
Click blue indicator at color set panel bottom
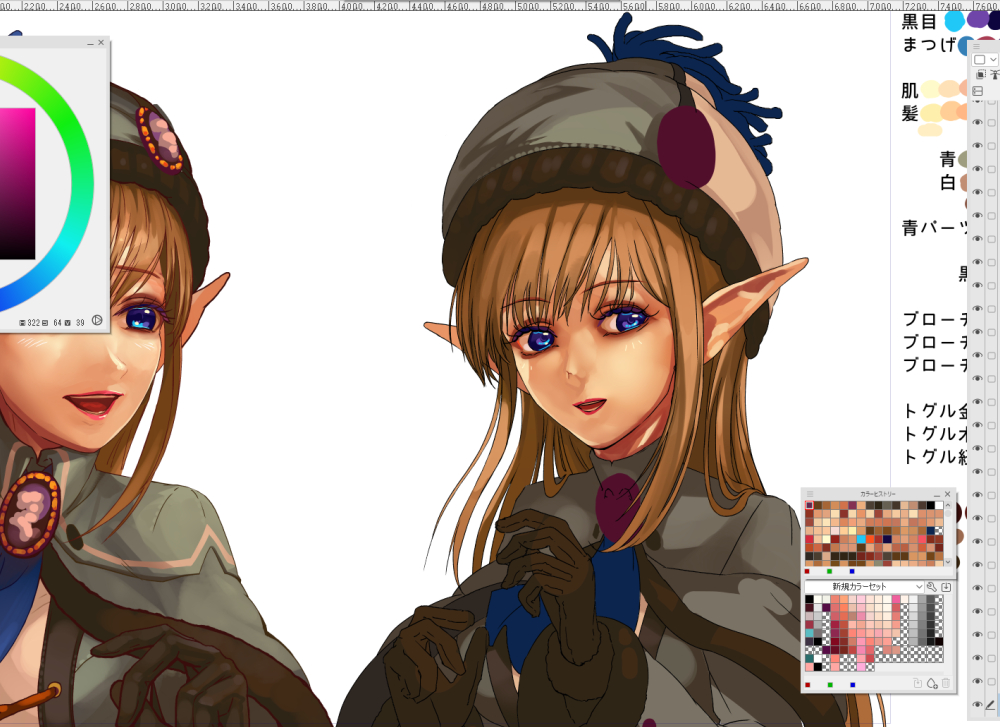[x=853, y=685]
